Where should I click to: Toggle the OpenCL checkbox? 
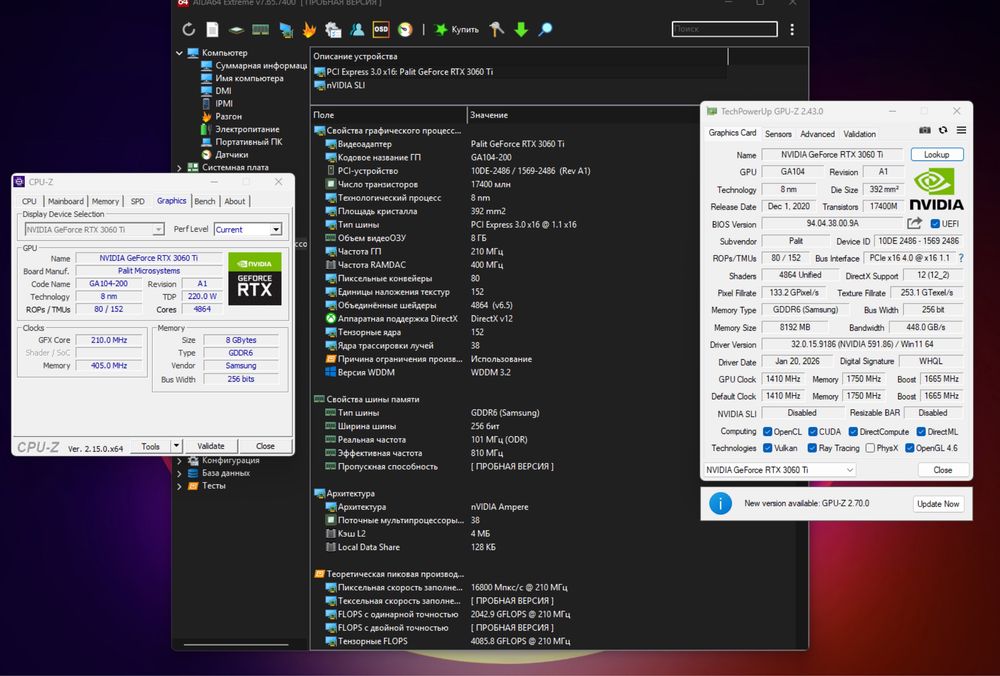[x=768, y=432]
